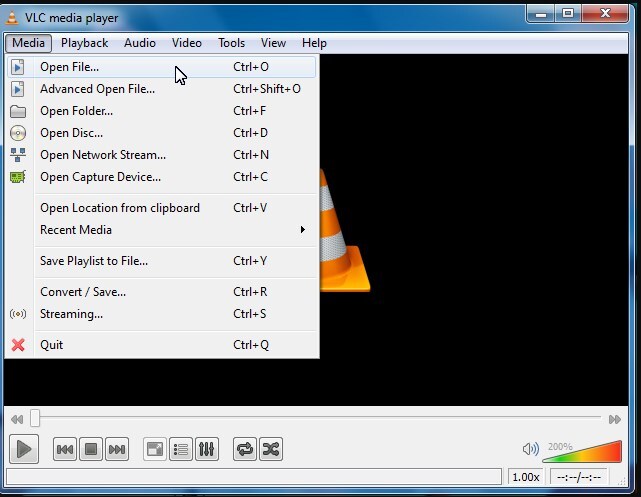Select Streaming... menu entry
The image size is (641, 497).
(162, 314)
